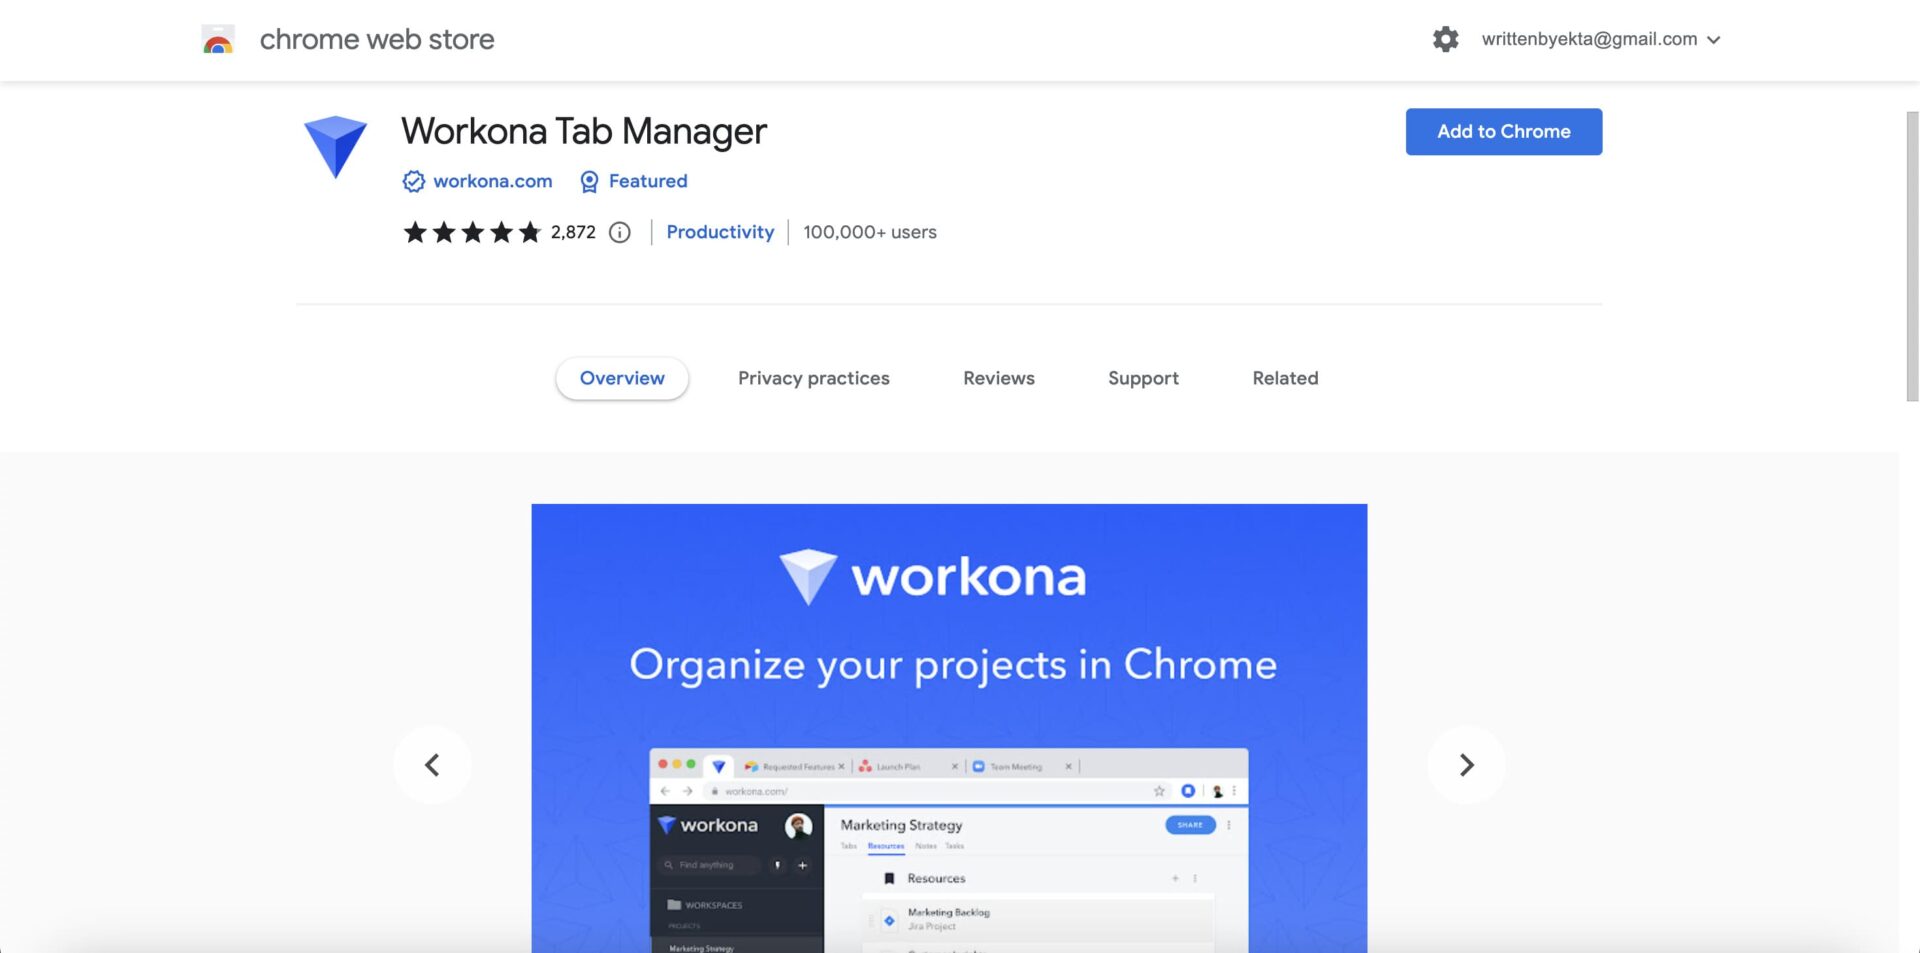Click the ratings info circle icon
1920x953 pixels.
[620, 232]
